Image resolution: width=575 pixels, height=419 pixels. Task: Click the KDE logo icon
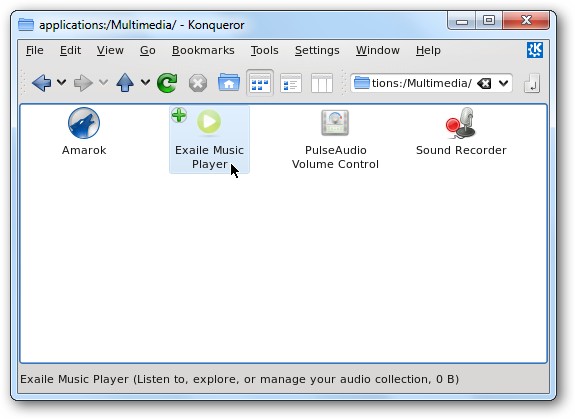coord(535,50)
